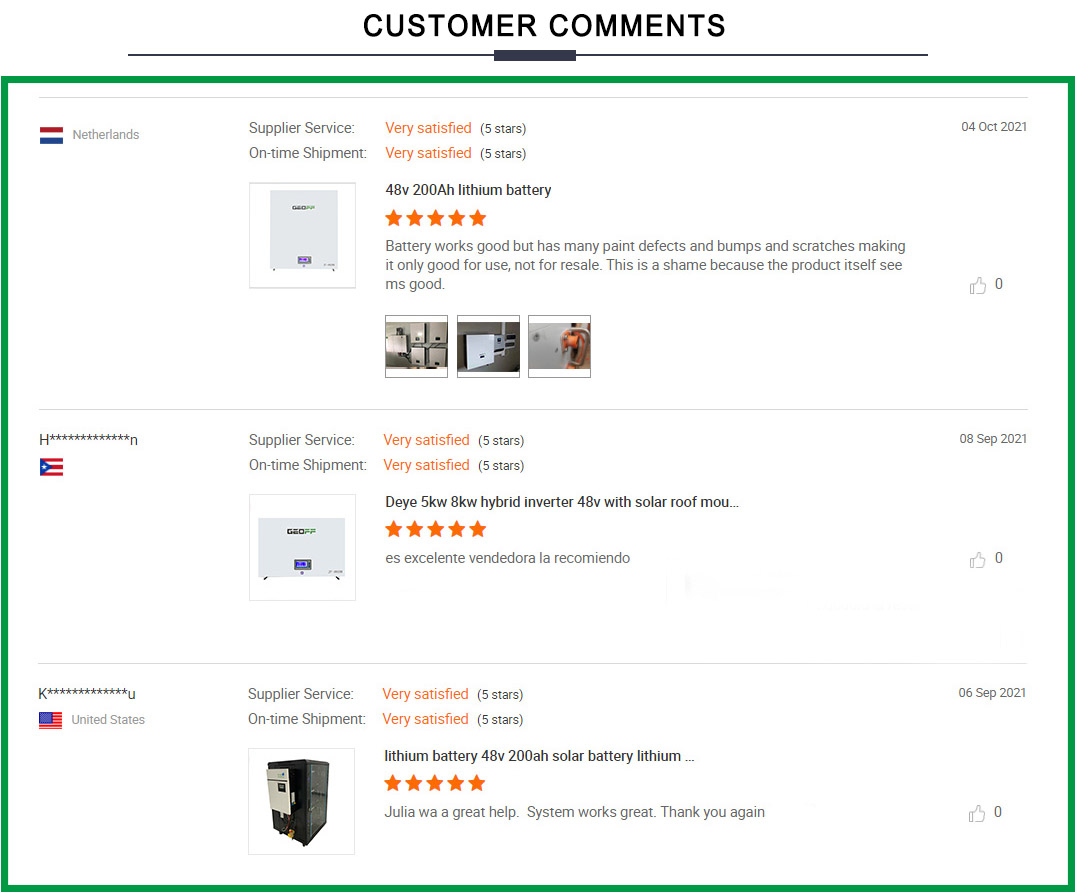Click the Customer Comments heading
The image size is (1075, 892).
544,26
